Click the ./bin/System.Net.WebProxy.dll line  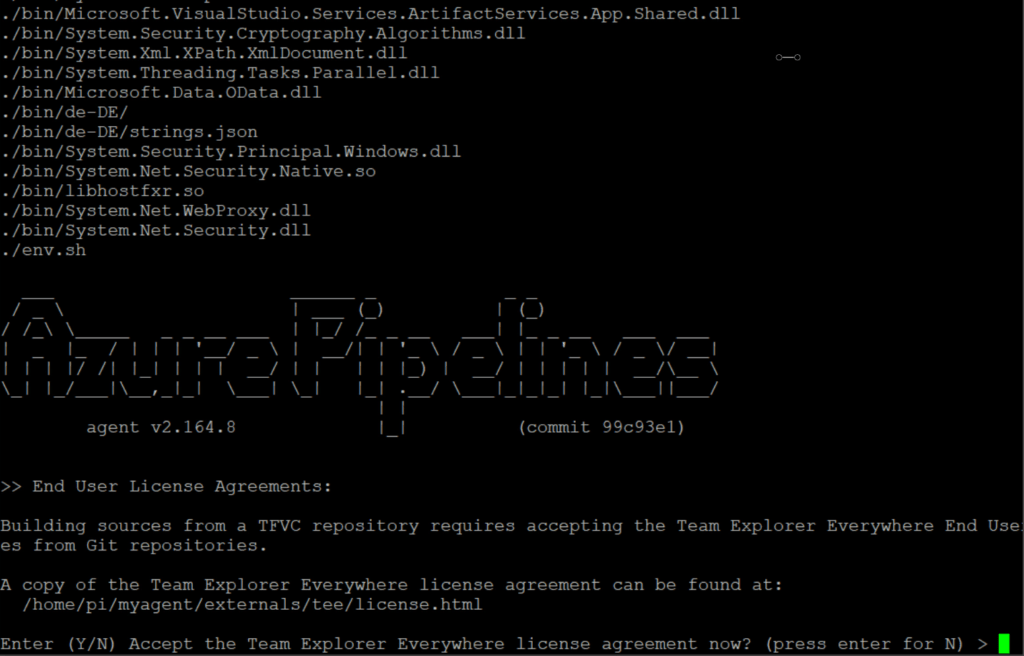[155, 211]
